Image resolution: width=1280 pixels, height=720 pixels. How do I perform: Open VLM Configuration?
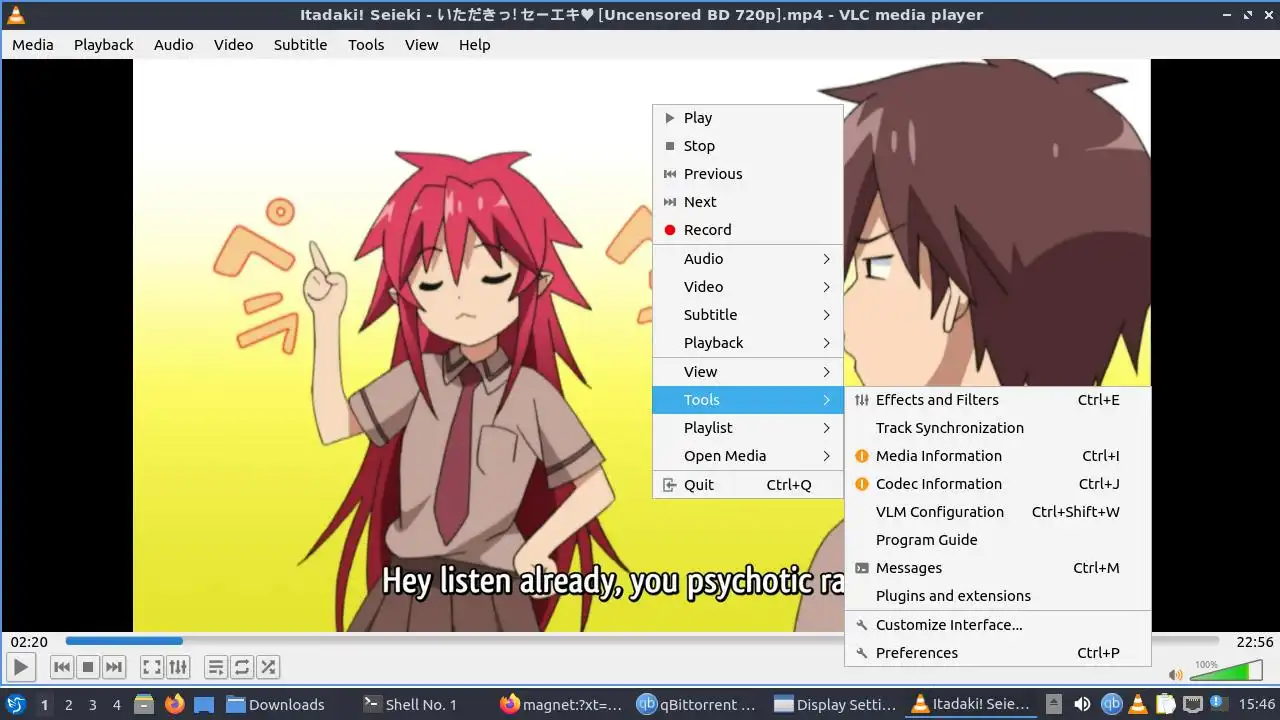coord(998,512)
